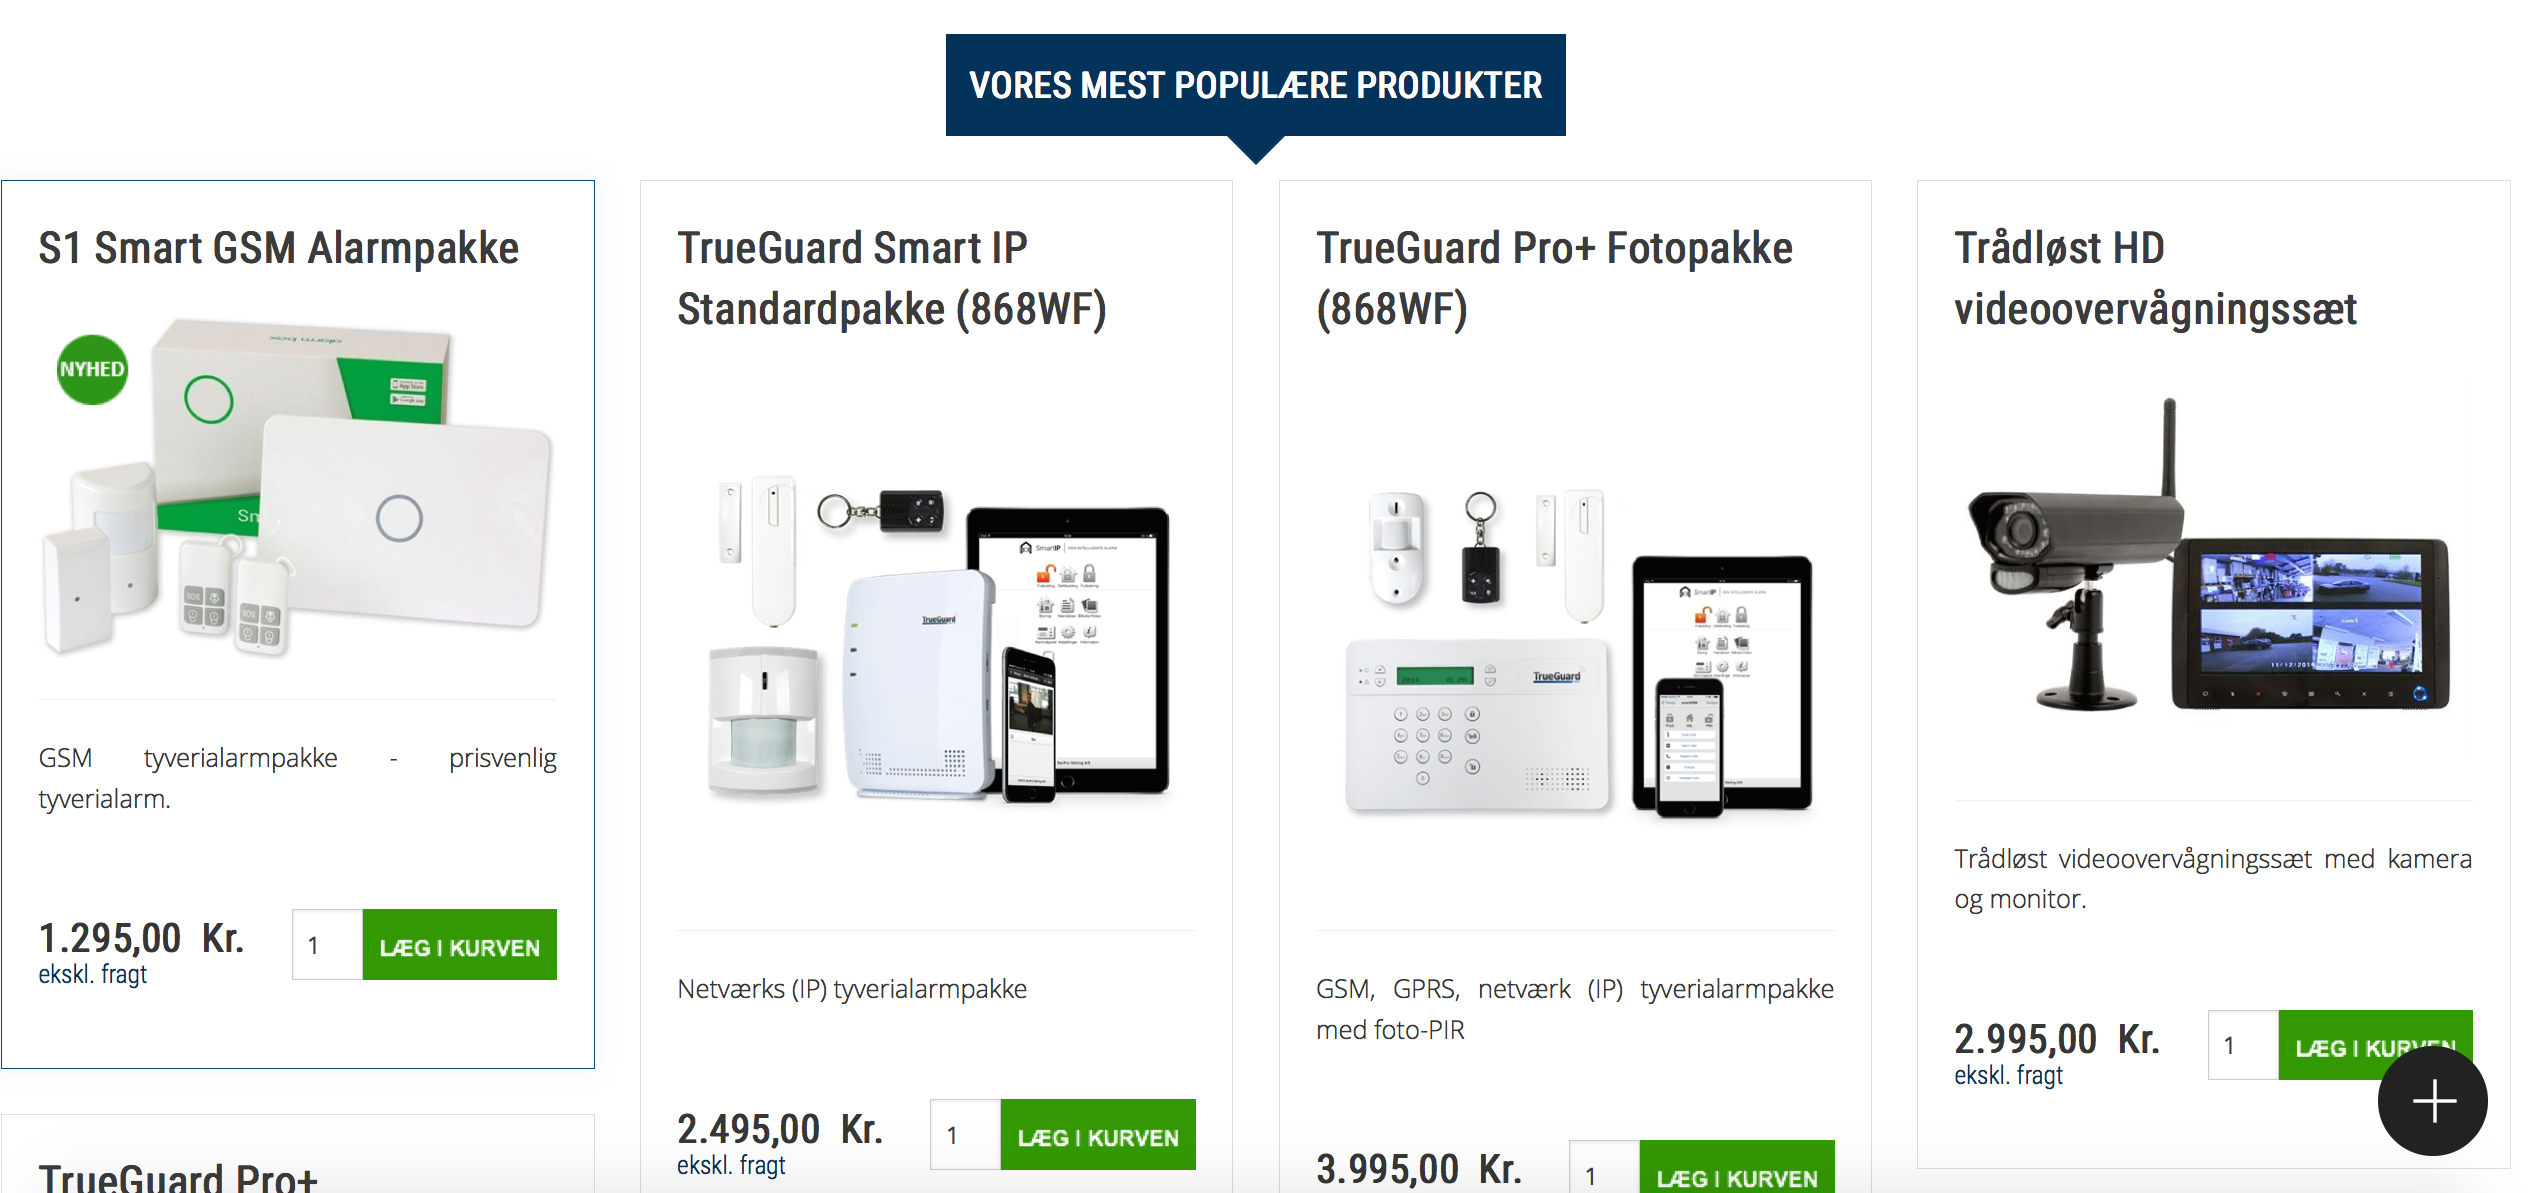Open Trådløst HD videoovervågningssæt title link
Screen dimensions: 2528x1193
[x=2155, y=278]
